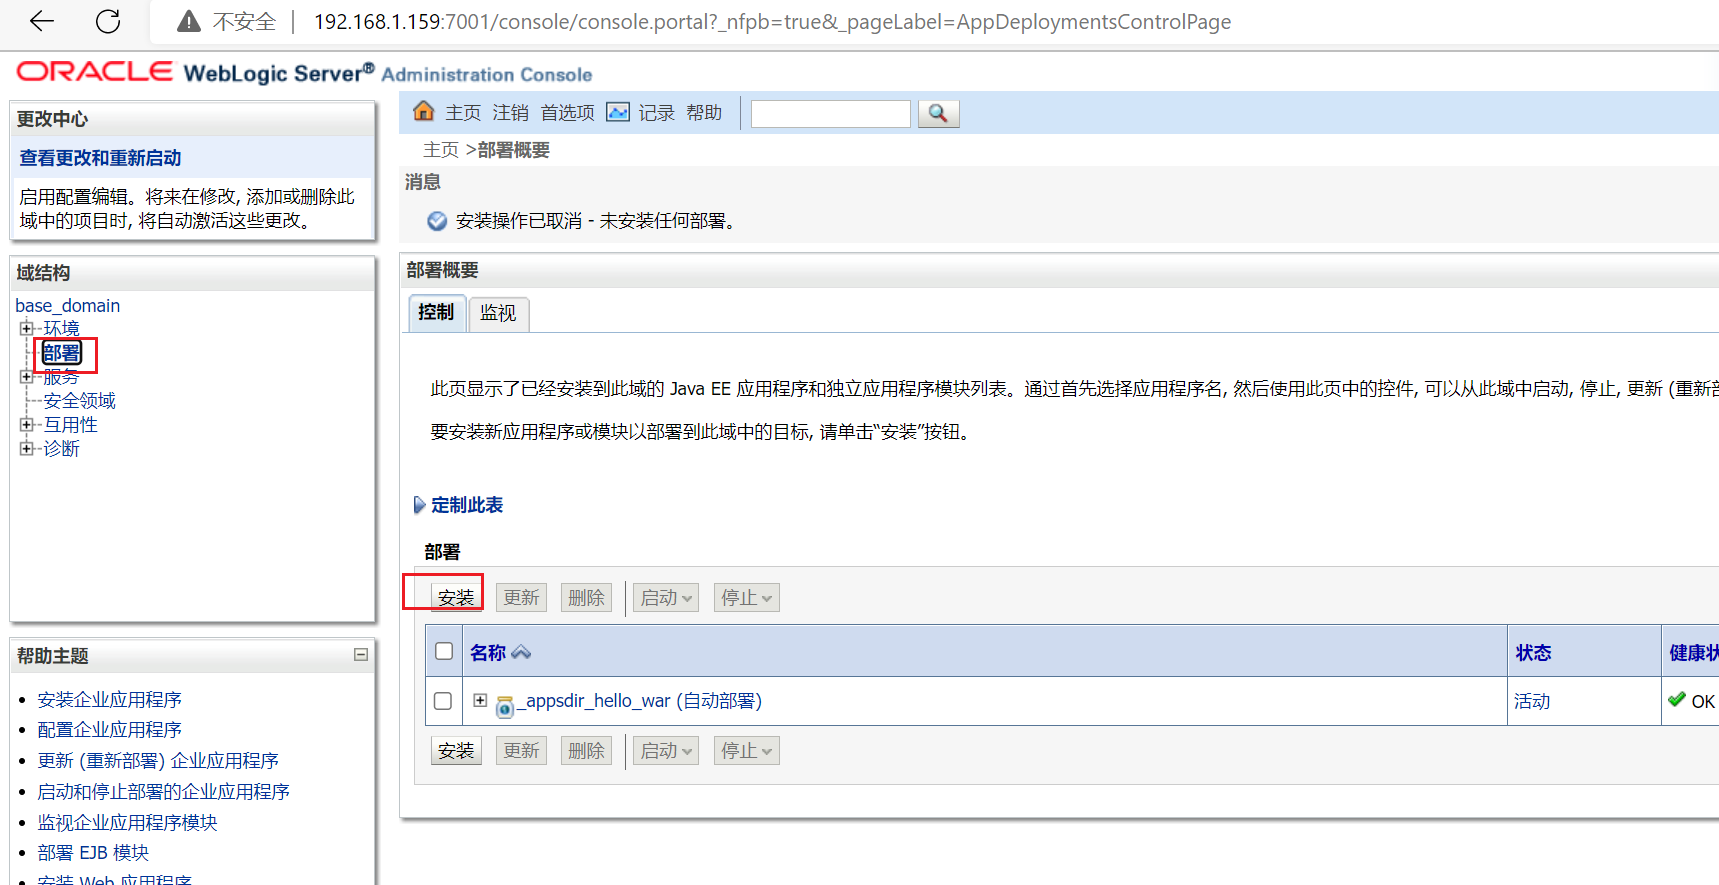Click the lower 更新 button

(x=521, y=751)
